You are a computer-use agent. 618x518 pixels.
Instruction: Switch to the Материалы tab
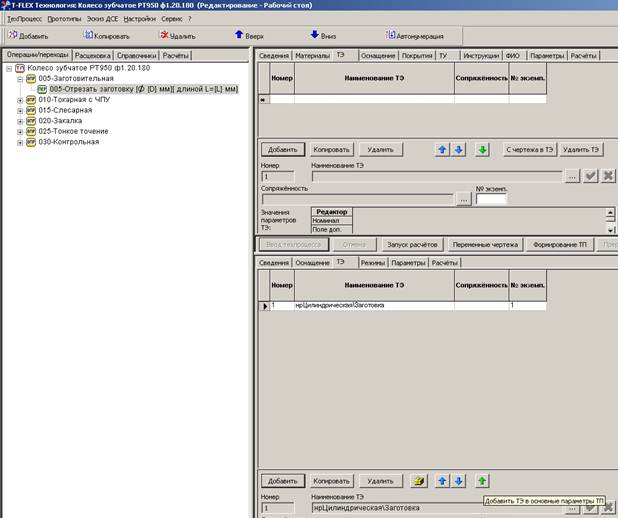coord(311,56)
